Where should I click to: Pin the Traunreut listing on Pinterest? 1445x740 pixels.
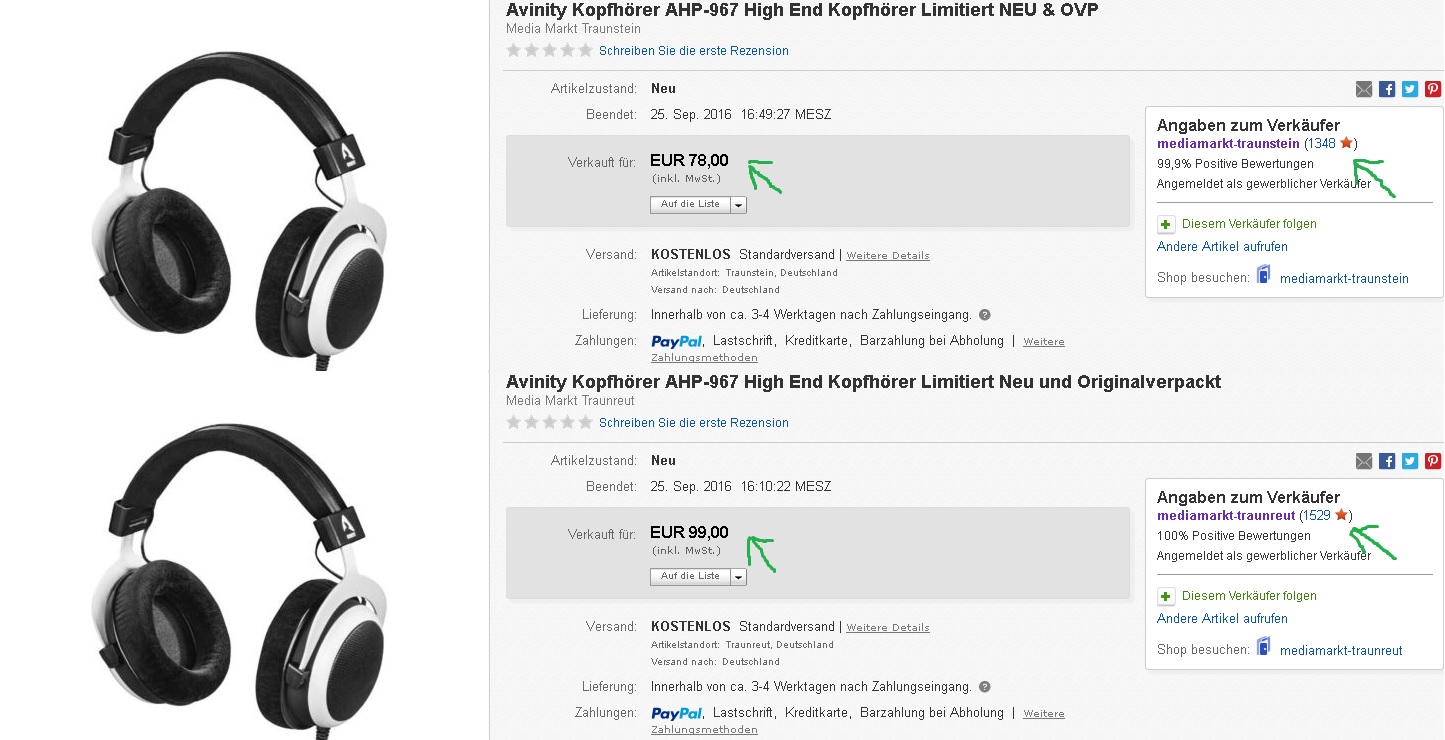pyautogui.click(x=1433, y=461)
